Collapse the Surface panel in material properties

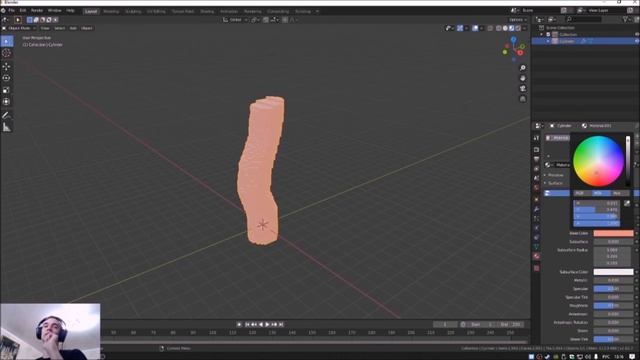tap(554, 183)
